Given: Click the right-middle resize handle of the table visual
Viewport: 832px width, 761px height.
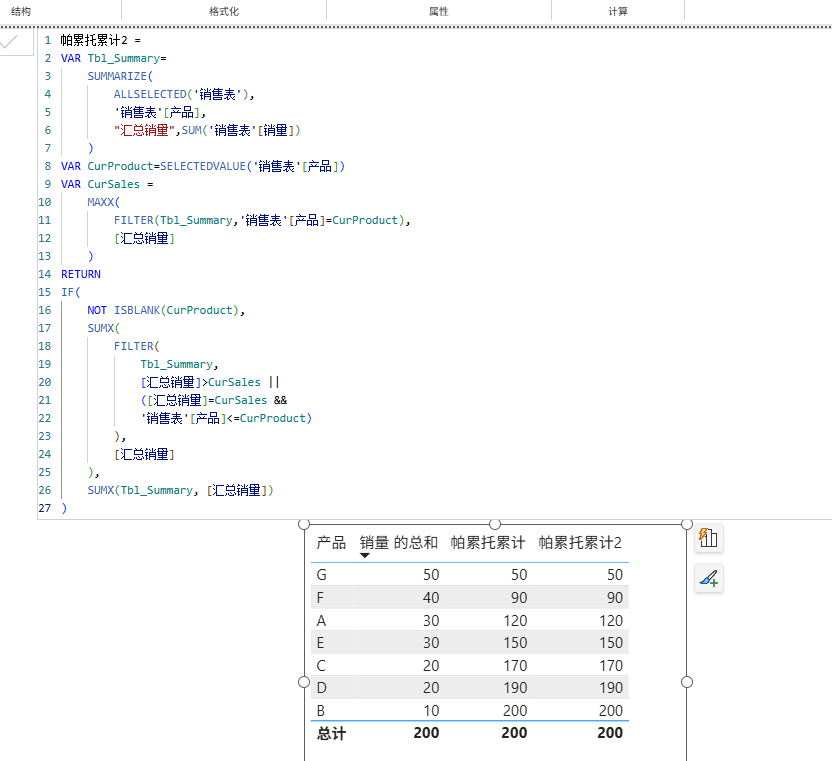Looking at the screenshot, I should click(x=687, y=682).
